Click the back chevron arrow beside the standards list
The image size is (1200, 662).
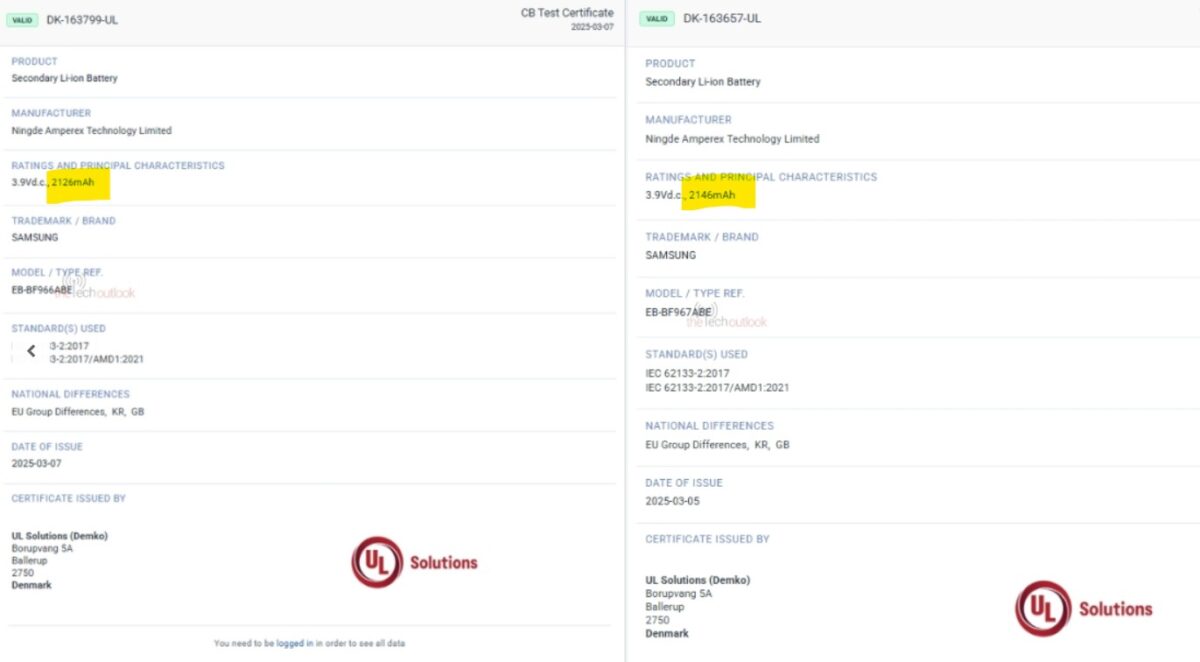[31, 351]
